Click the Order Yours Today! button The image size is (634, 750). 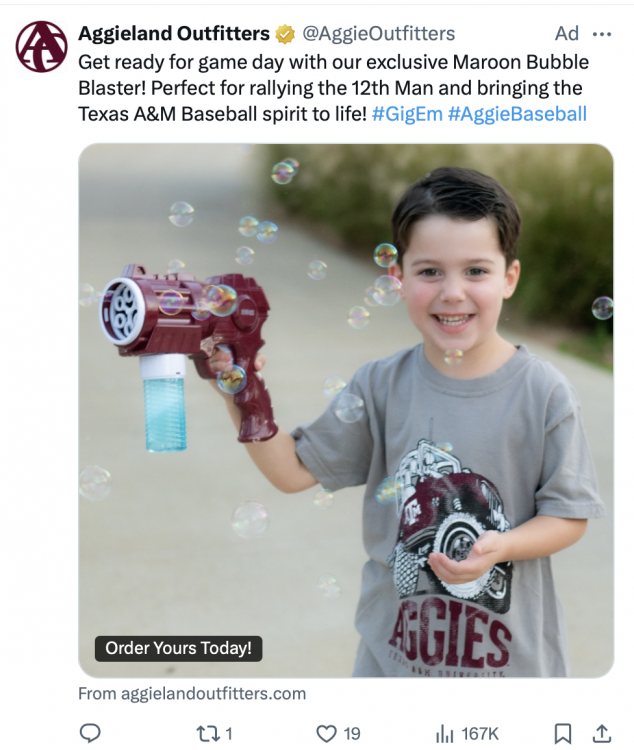coord(178,648)
